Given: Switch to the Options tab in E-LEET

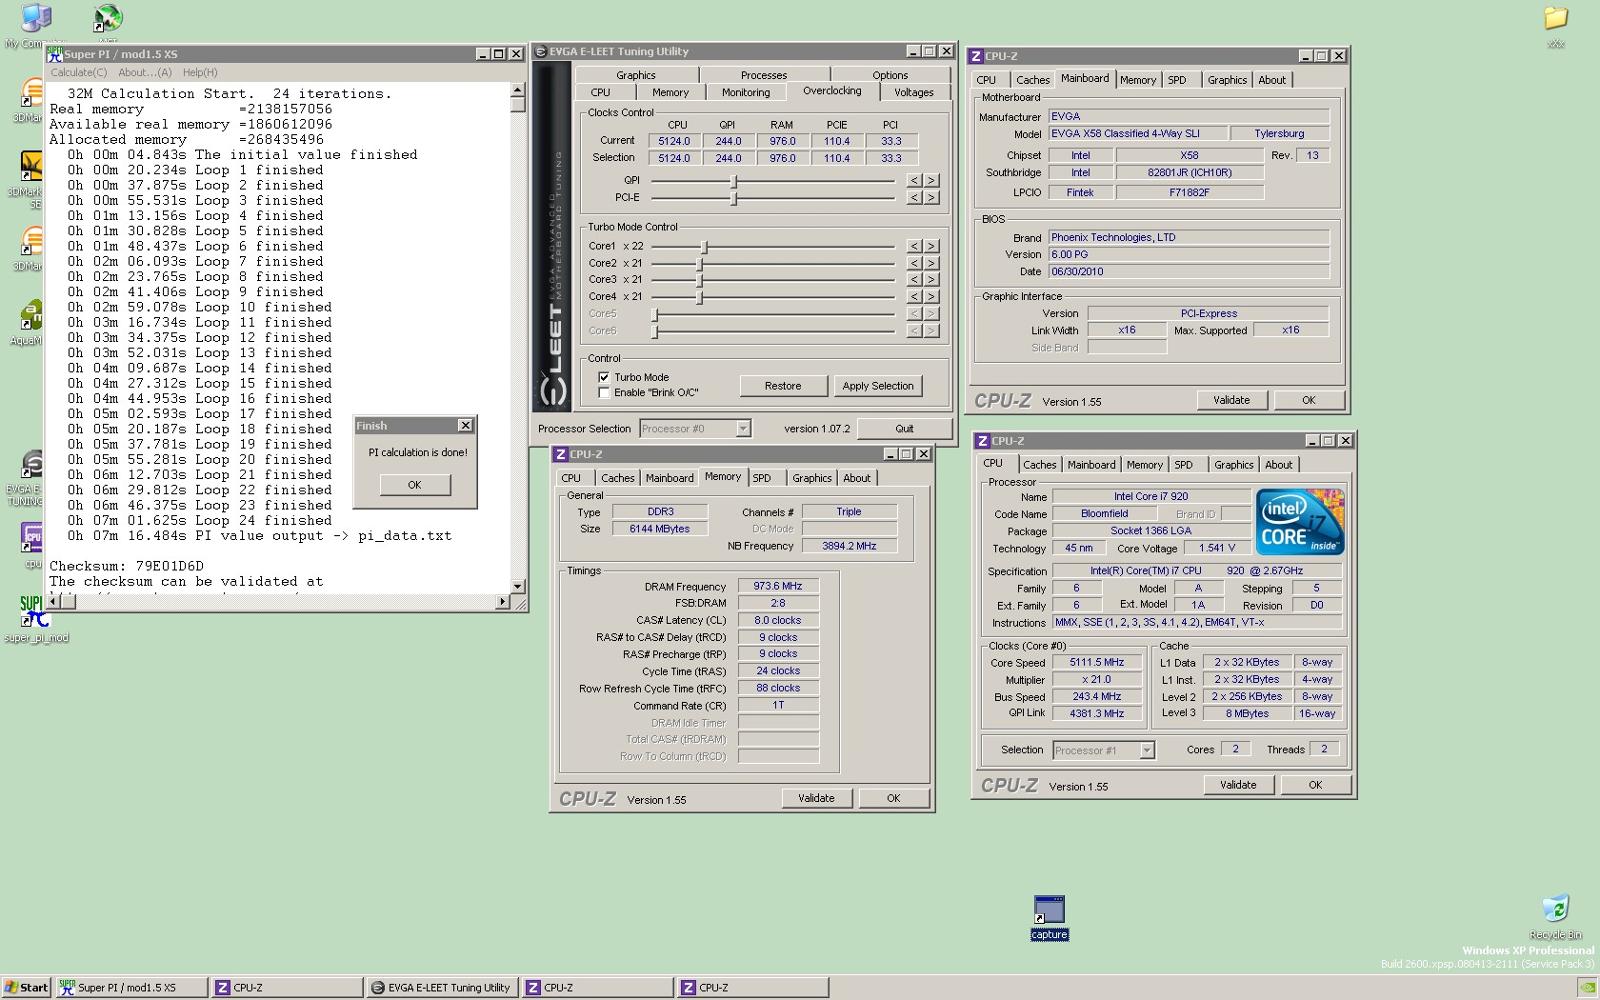Looking at the screenshot, I should pyautogui.click(x=890, y=75).
